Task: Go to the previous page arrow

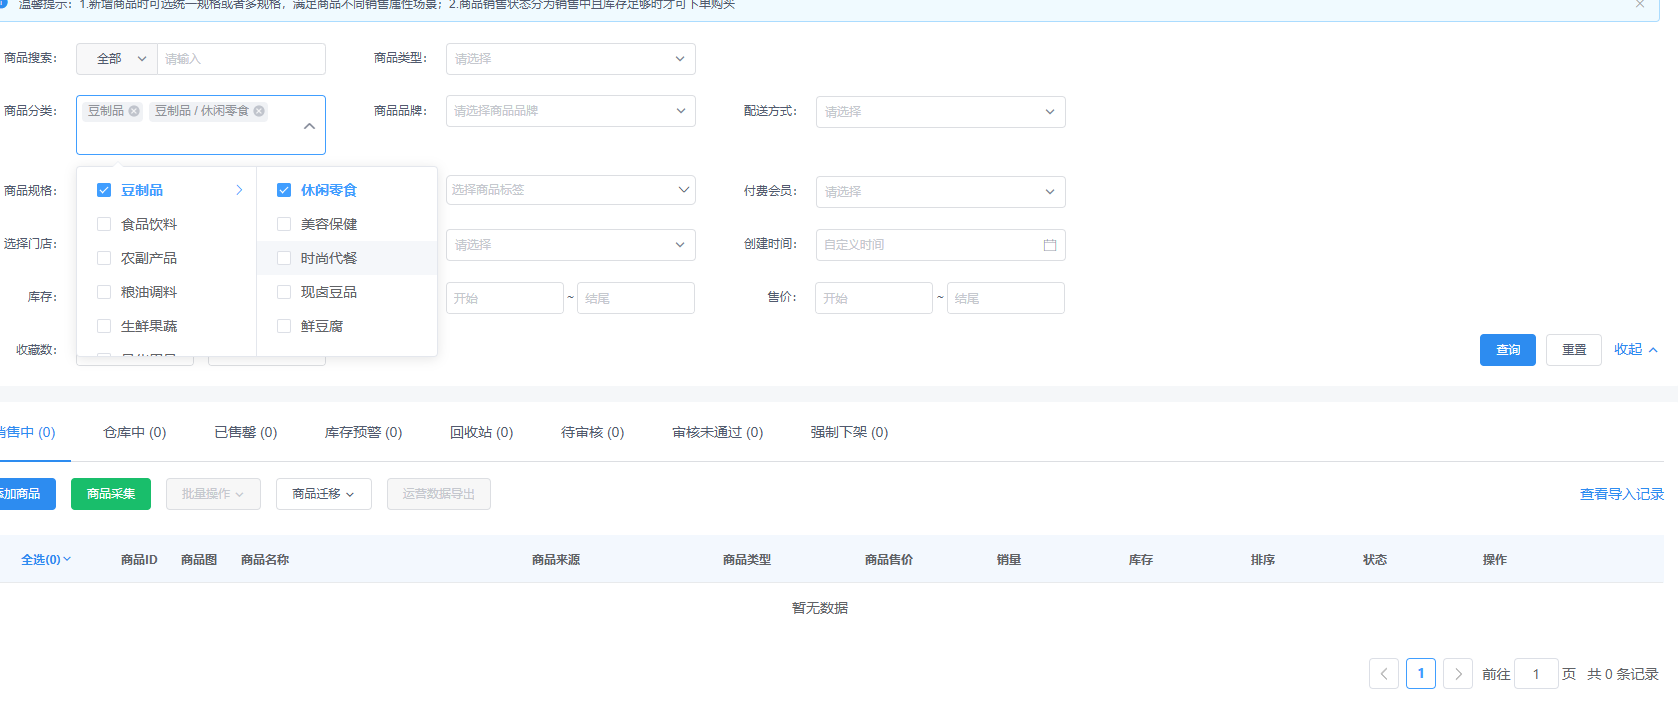Action: [x=1383, y=674]
